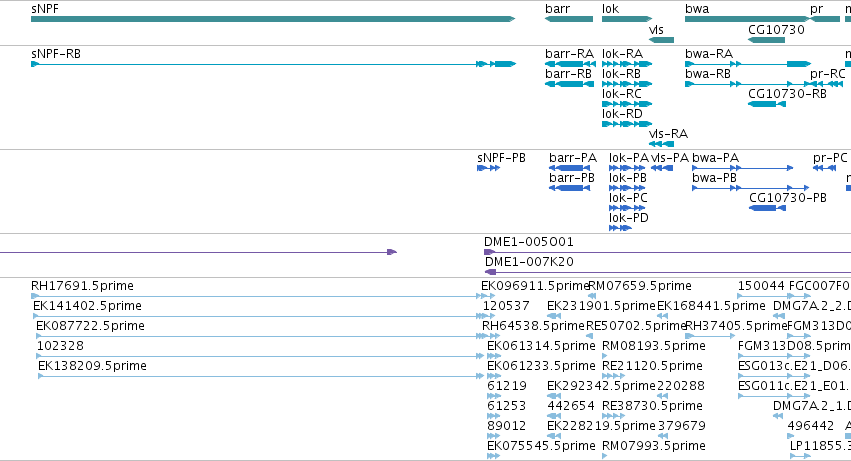This screenshot has height=461, width=851.
Task: Open protein vls-PA
Action: pyautogui.click(x=670, y=158)
